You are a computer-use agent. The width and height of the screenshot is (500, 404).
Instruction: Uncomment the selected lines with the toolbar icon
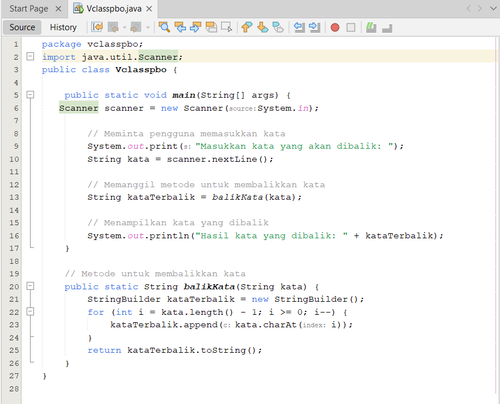click(387, 28)
